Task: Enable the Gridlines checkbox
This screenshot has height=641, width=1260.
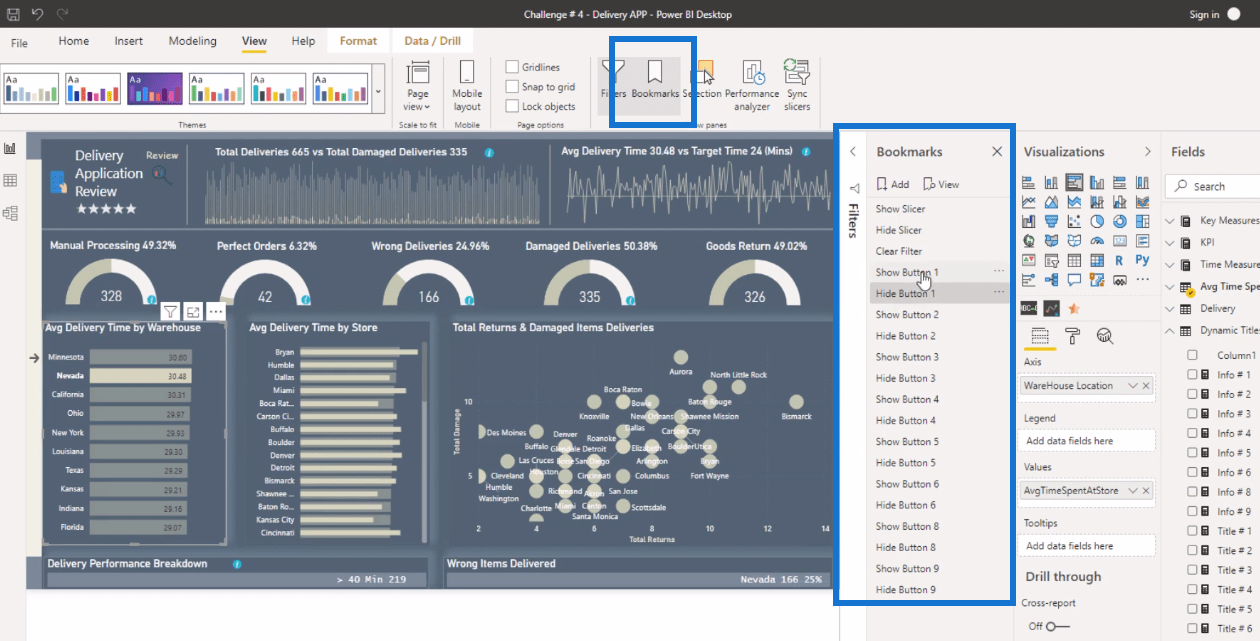Action: (512, 67)
